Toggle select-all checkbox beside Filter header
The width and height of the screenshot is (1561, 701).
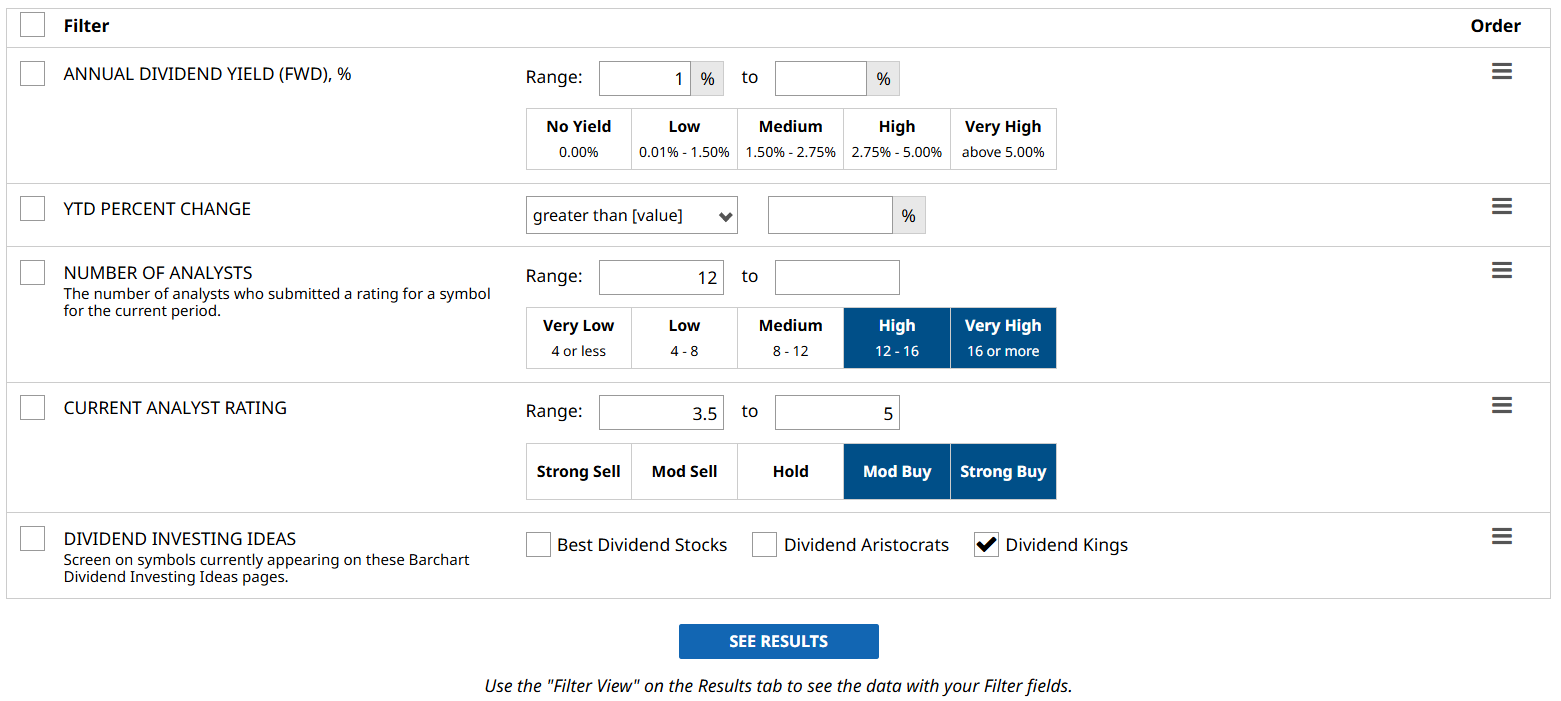33,25
